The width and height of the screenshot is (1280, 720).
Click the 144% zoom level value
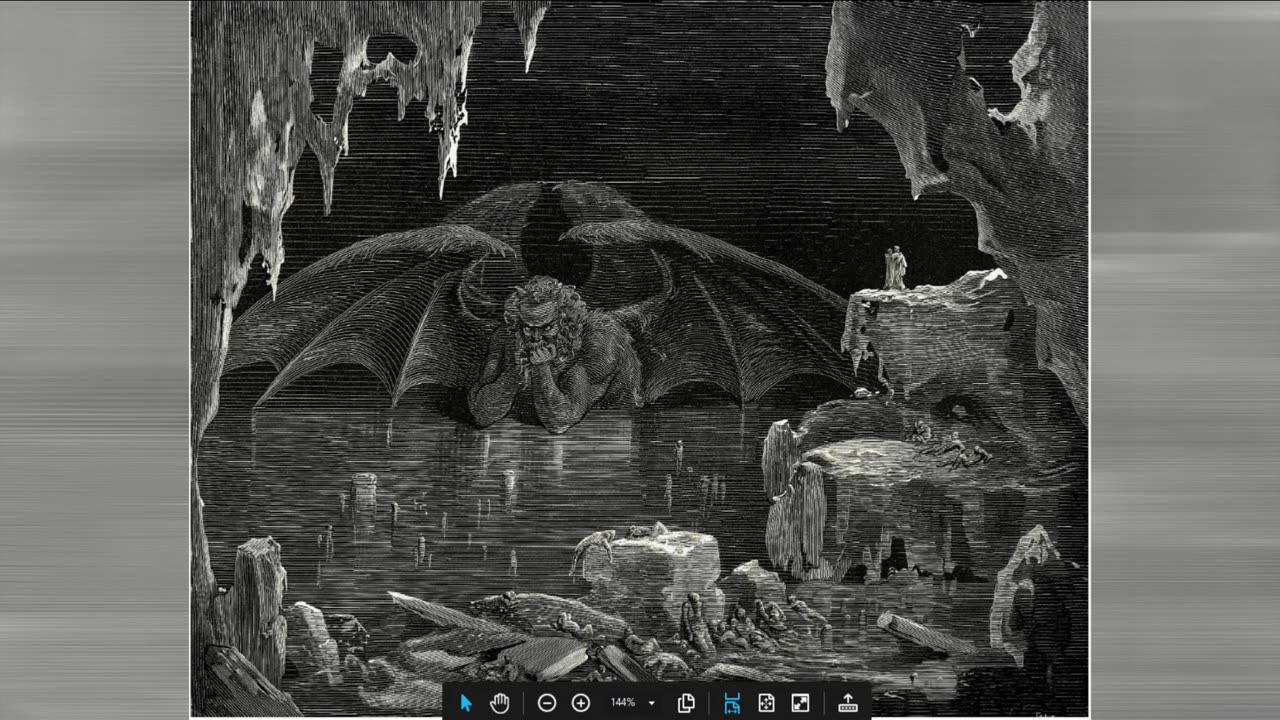coord(623,703)
